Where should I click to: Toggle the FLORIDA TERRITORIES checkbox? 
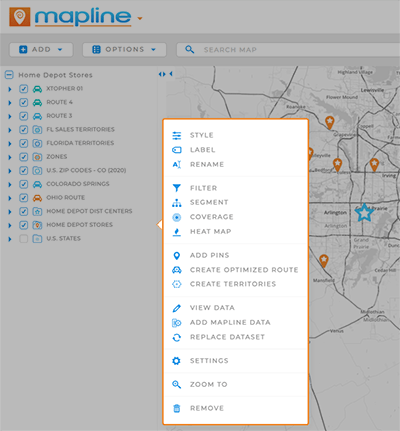23,143
